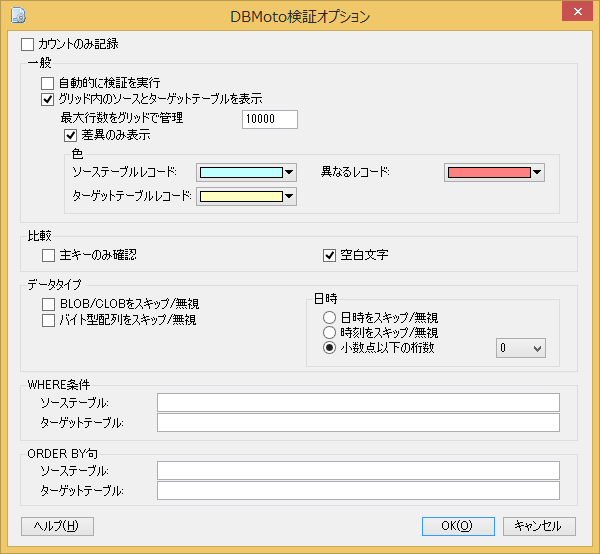The image size is (600, 554).
Task: Click ORDER BY句 ターゲットテーブル input field
Action: tap(358, 490)
